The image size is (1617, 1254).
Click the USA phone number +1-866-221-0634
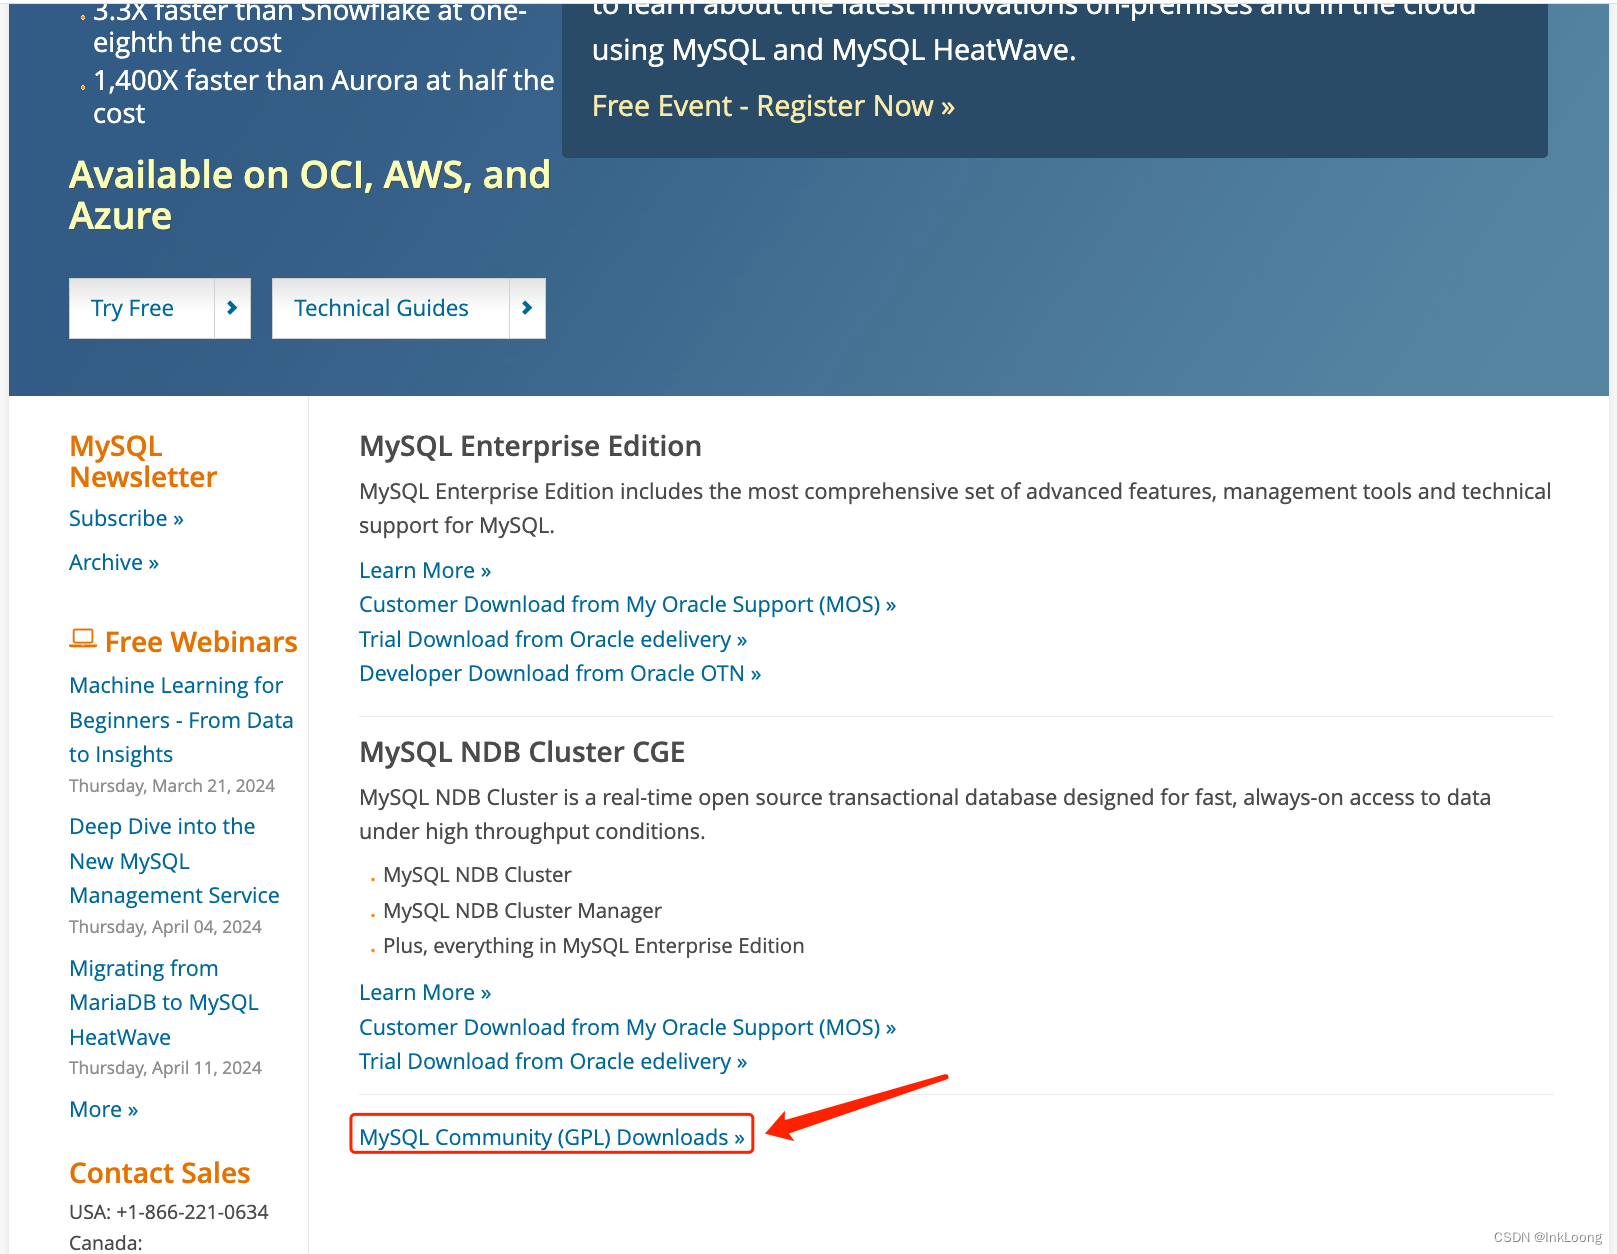coord(192,1212)
